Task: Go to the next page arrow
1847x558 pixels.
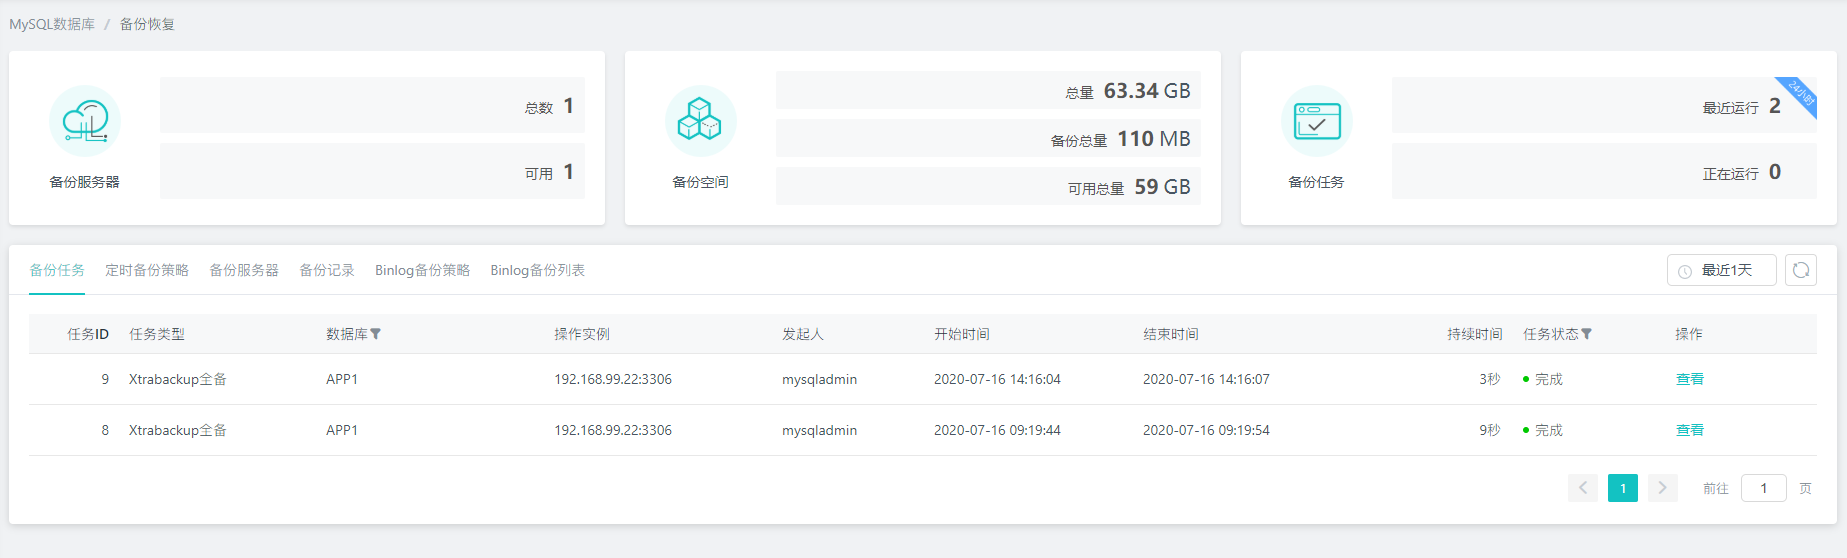Action: pos(1662,488)
